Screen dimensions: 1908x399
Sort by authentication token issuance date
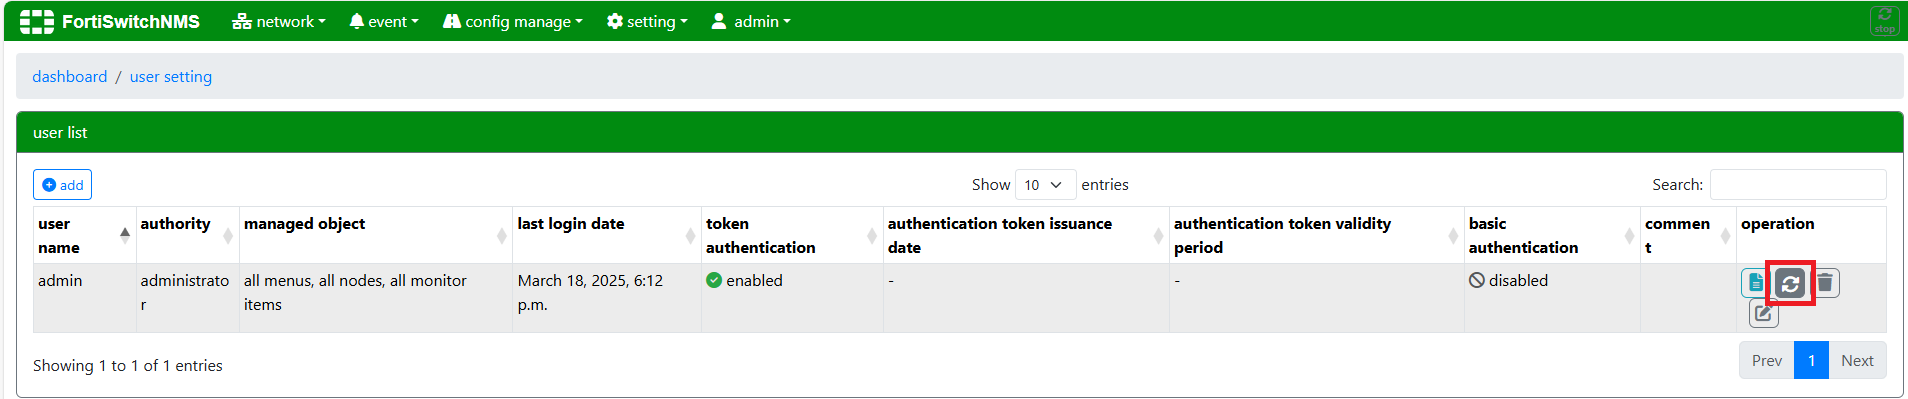(x=1026, y=235)
